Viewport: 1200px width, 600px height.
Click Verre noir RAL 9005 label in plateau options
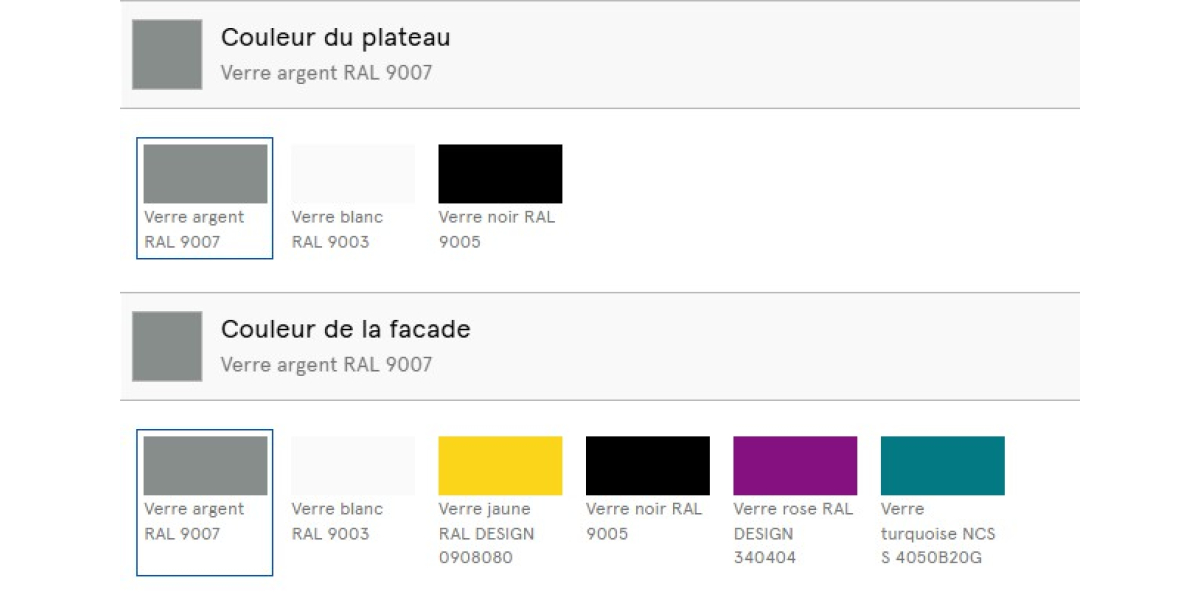pyautogui.click(x=497, y=229)
